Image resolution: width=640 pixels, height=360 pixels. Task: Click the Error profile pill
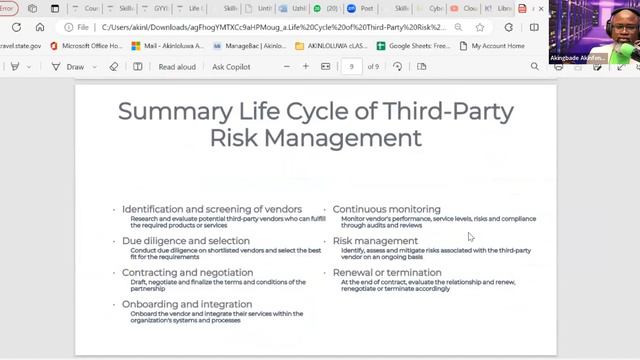tap(8, 8)
